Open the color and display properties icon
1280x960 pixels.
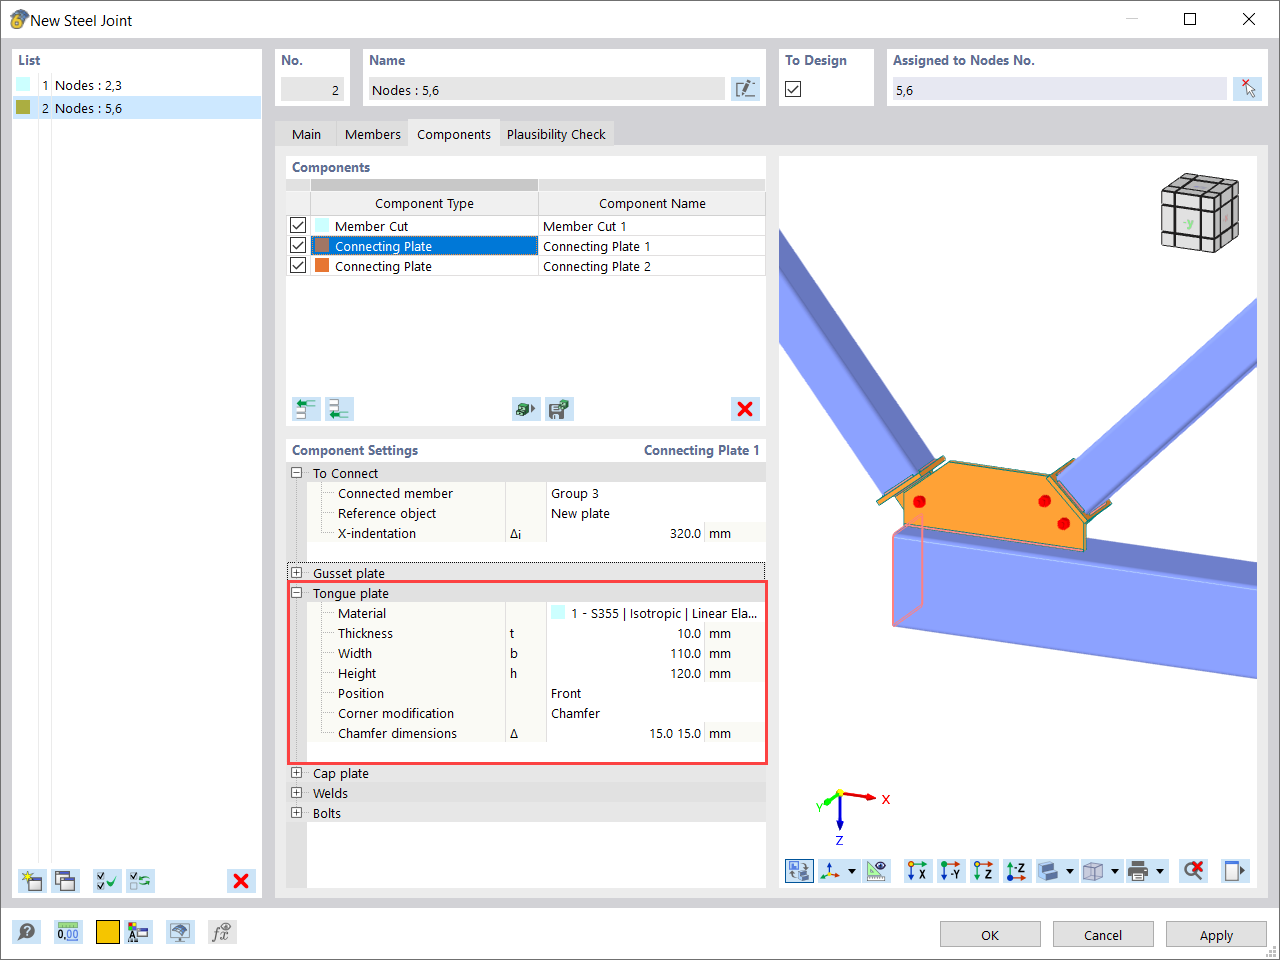click(138, 932)
